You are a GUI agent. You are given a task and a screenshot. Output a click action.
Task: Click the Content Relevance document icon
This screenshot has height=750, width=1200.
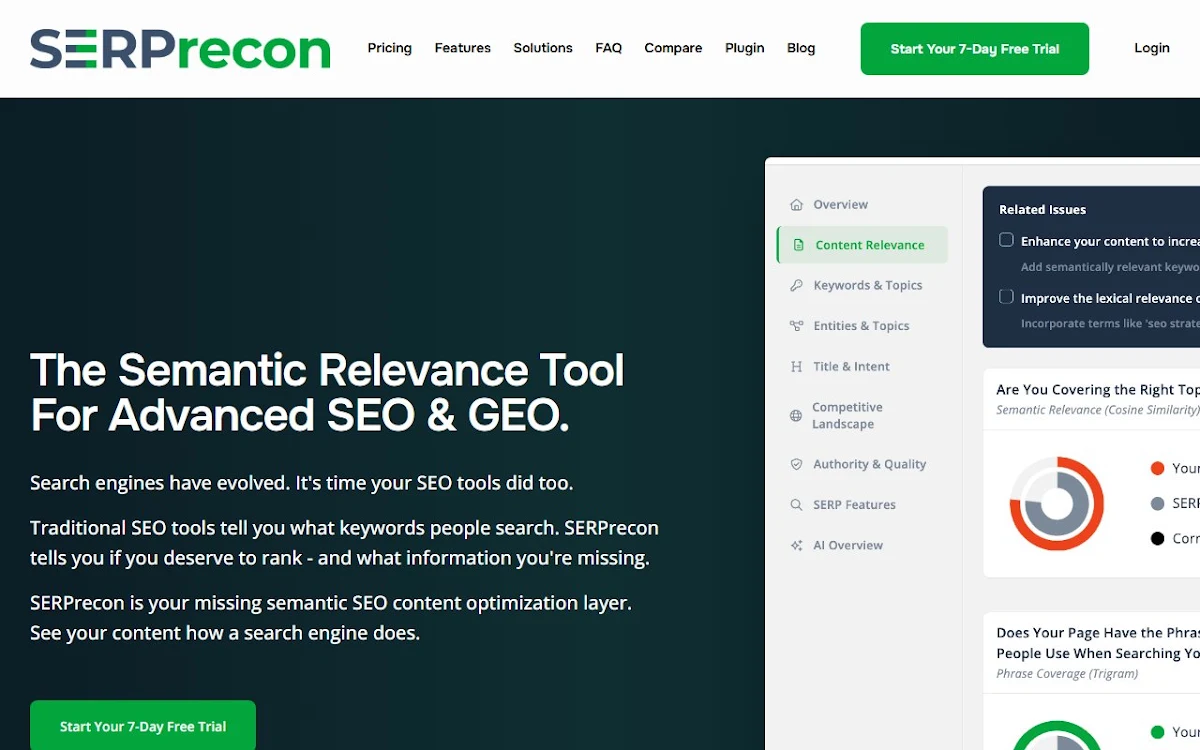798,245
